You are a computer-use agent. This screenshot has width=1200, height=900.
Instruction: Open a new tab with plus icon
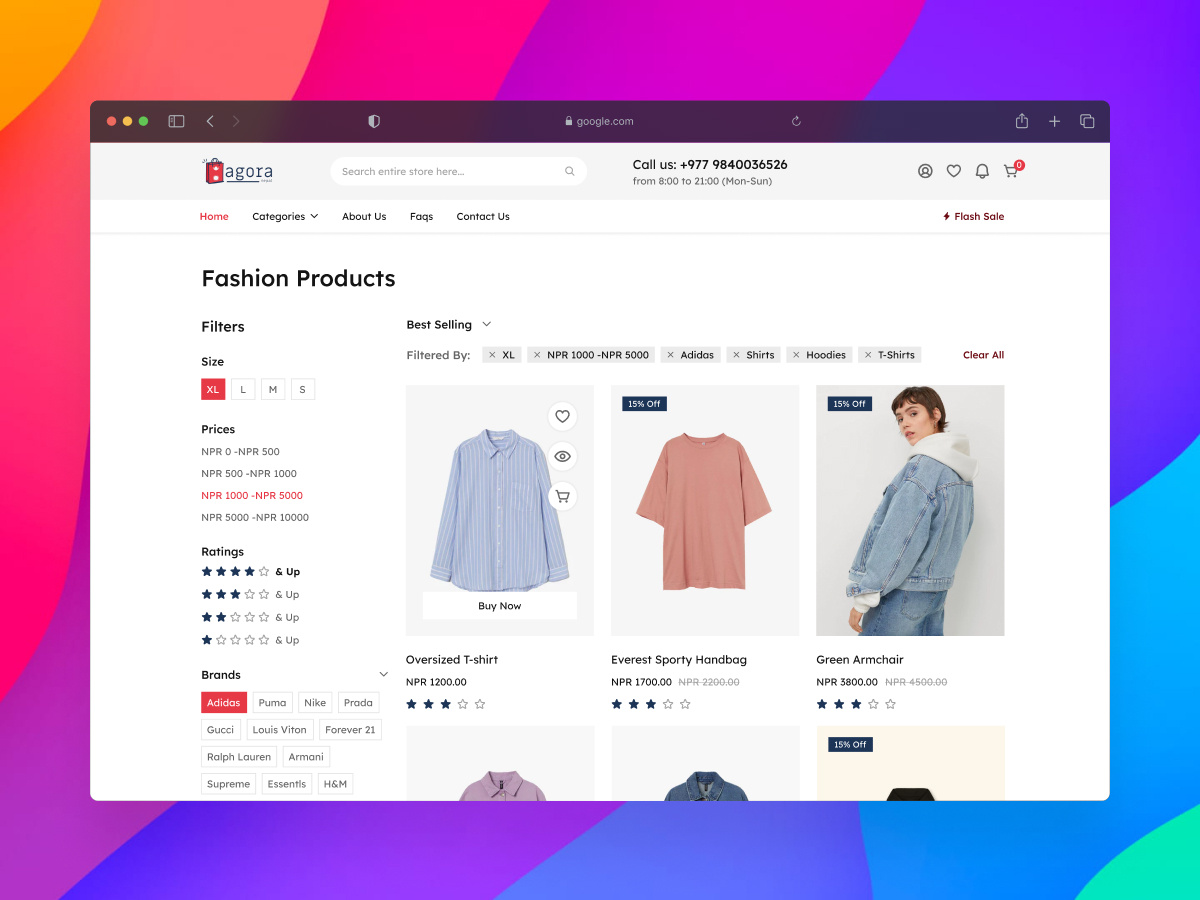pos(1054,121)
